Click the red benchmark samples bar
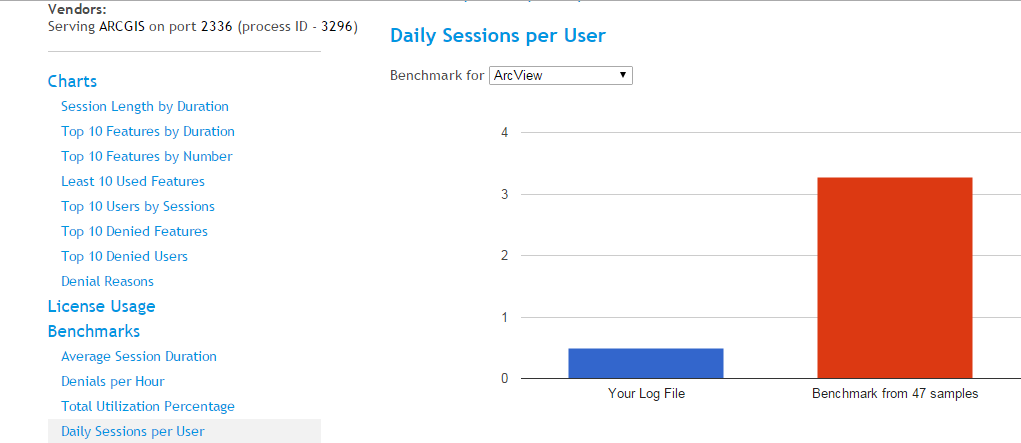The width and height of the screenshot is (1021, 443). [894, 277]
